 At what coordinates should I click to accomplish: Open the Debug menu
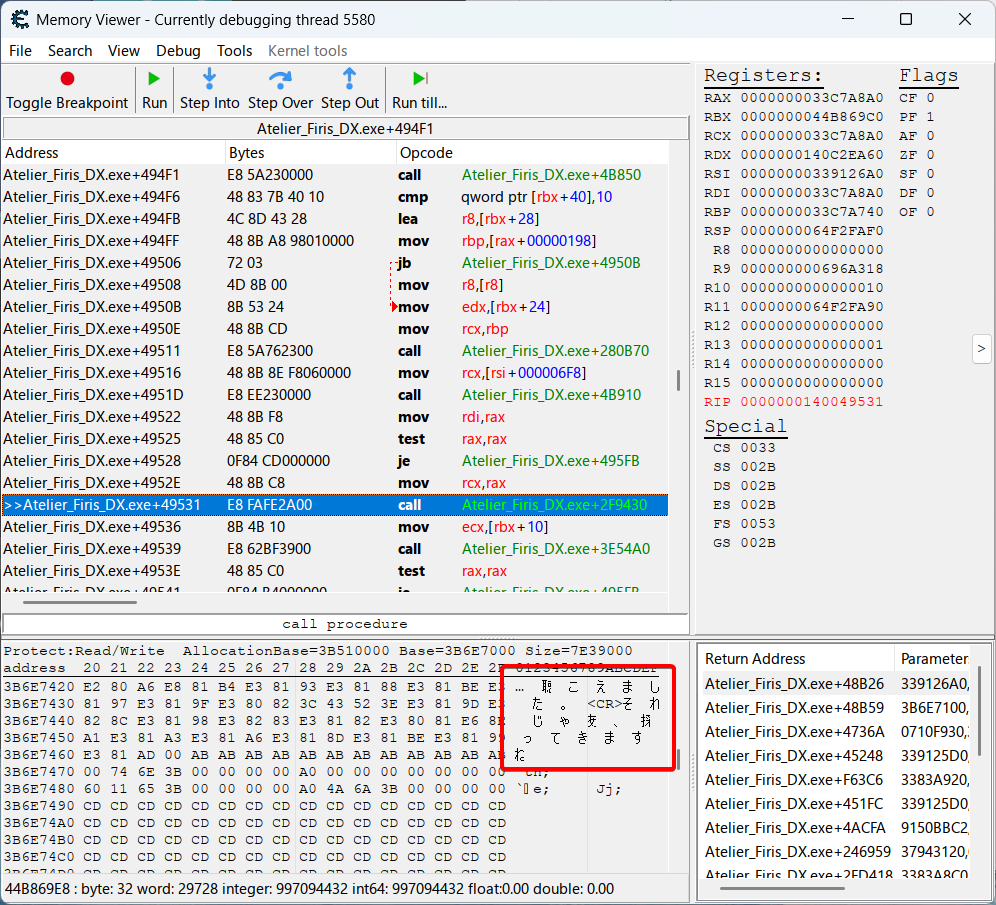point(178,51)
